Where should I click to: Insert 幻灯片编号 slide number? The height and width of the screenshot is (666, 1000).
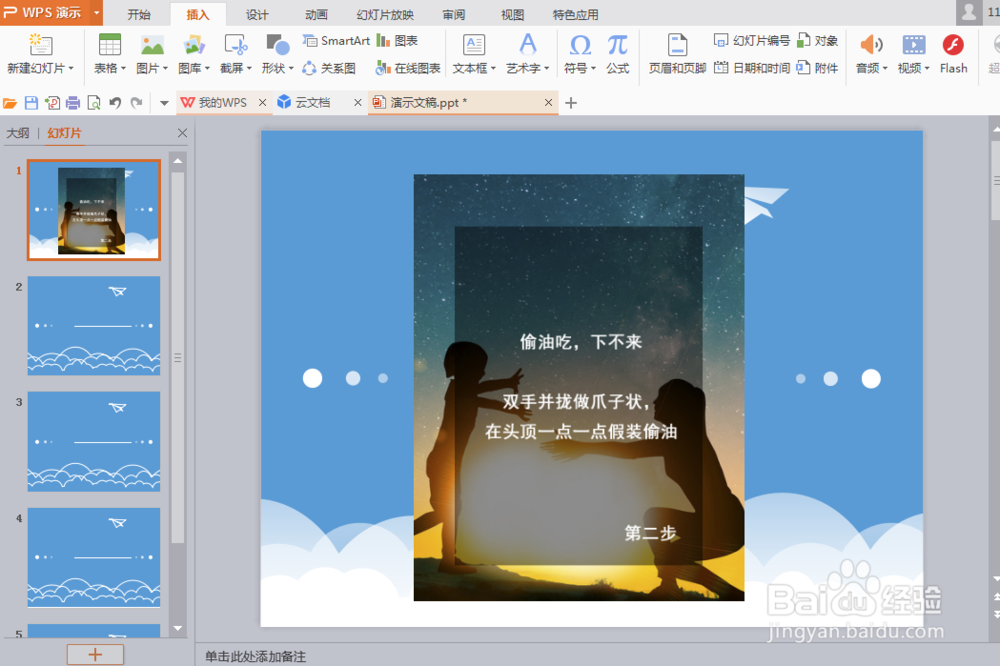tap(751, 41)
